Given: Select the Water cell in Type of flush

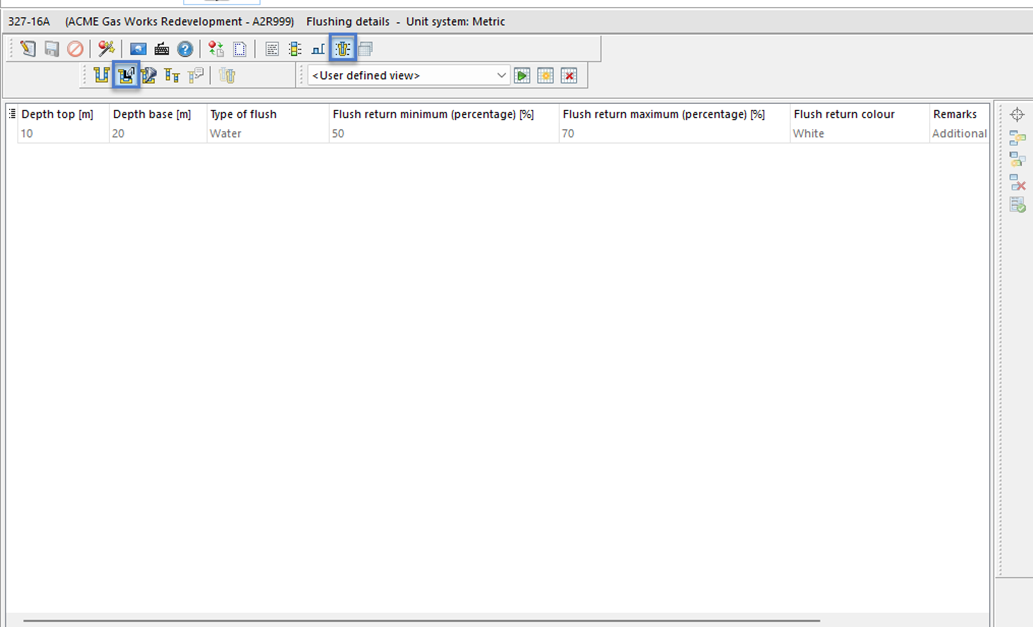Looking at the screenshot, I should pos(226,134).
